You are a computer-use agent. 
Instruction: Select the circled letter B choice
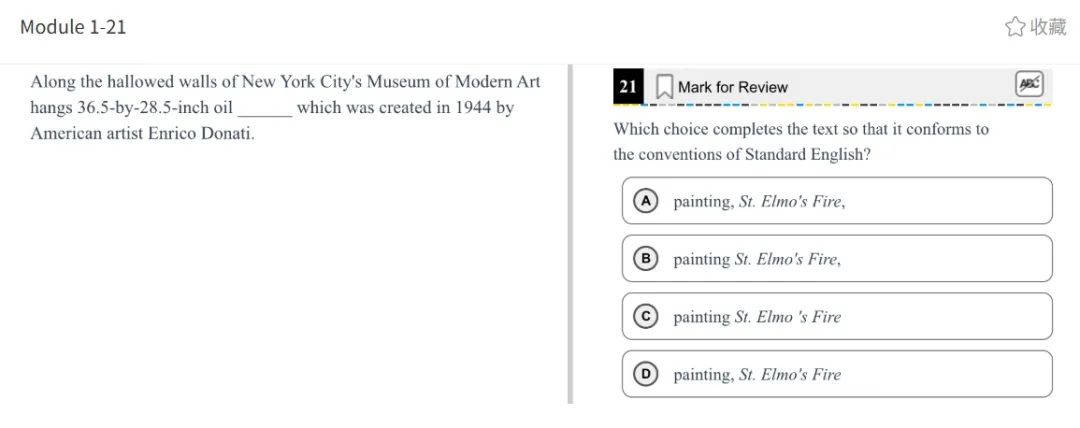coord(646,259)
